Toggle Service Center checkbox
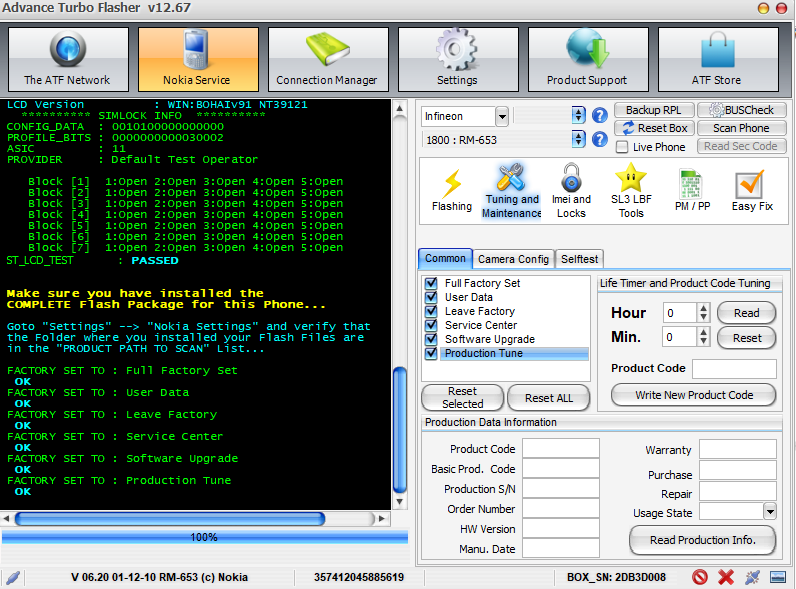 tap(432, 325)
